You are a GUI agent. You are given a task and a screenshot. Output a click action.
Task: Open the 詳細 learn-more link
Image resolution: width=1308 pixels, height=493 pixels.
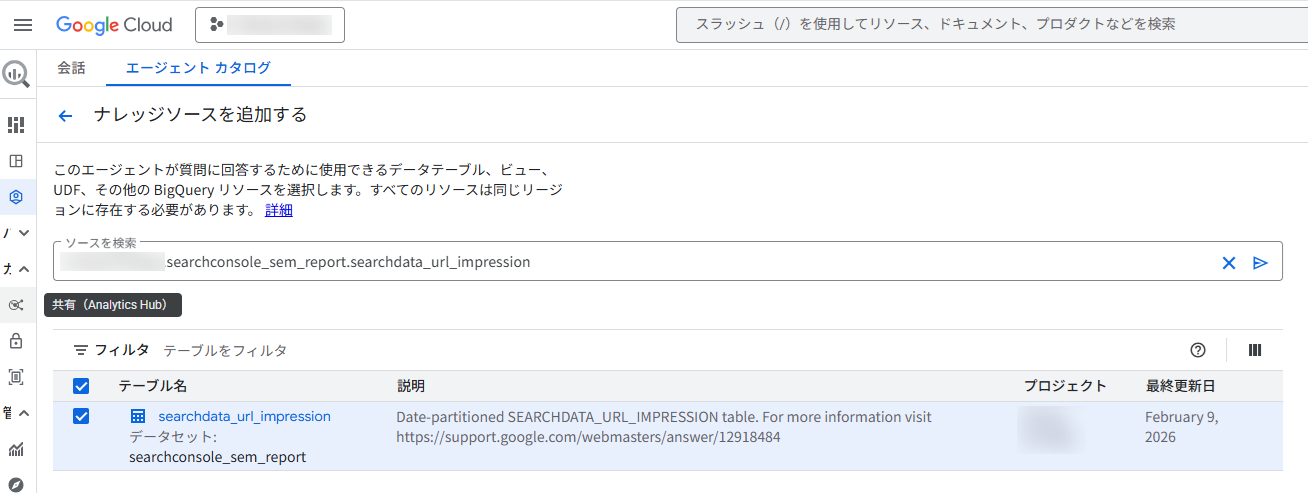click(279, 210)
